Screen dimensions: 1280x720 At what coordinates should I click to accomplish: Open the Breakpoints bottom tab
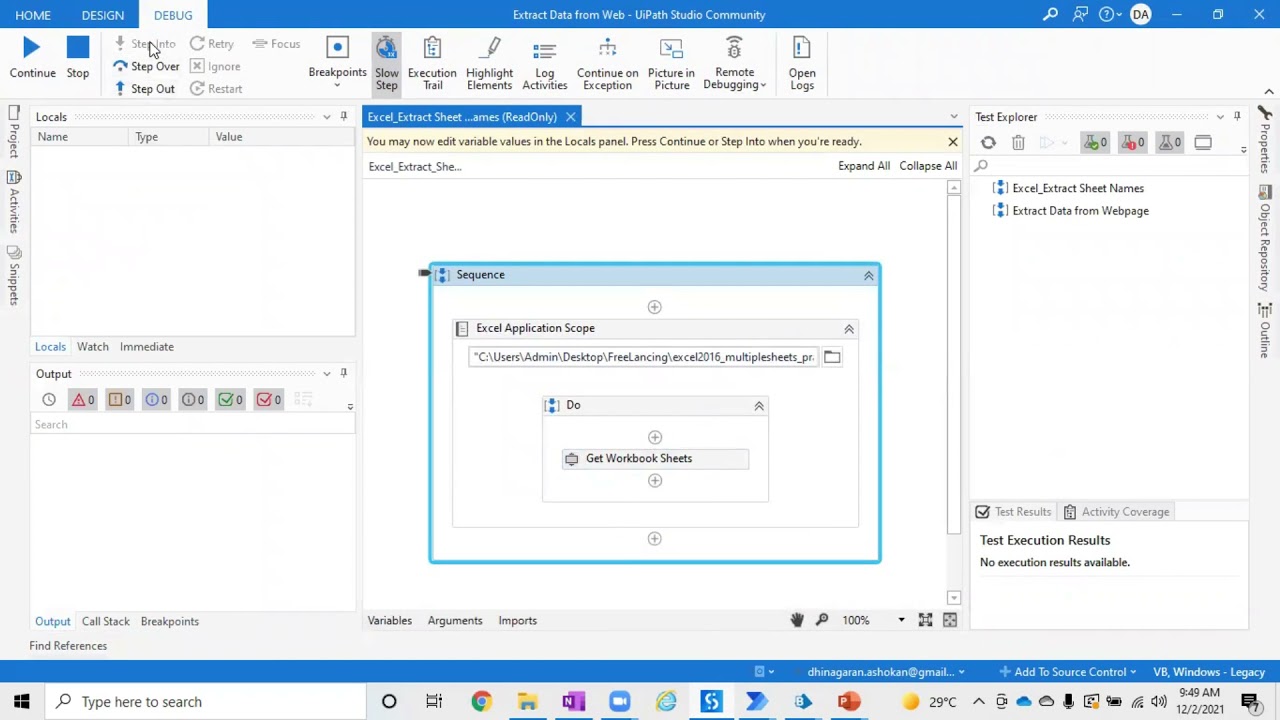tap(170, 621)
